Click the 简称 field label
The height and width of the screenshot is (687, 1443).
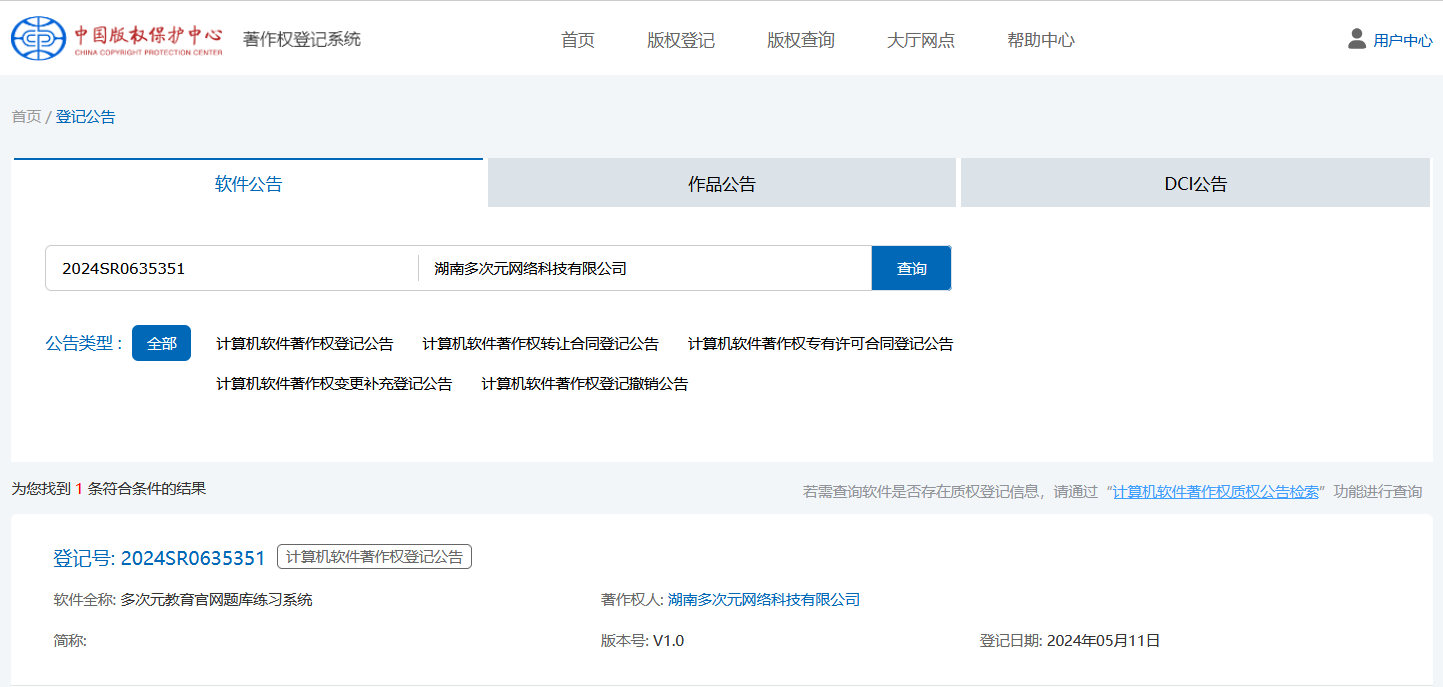(x=70, y=641)
